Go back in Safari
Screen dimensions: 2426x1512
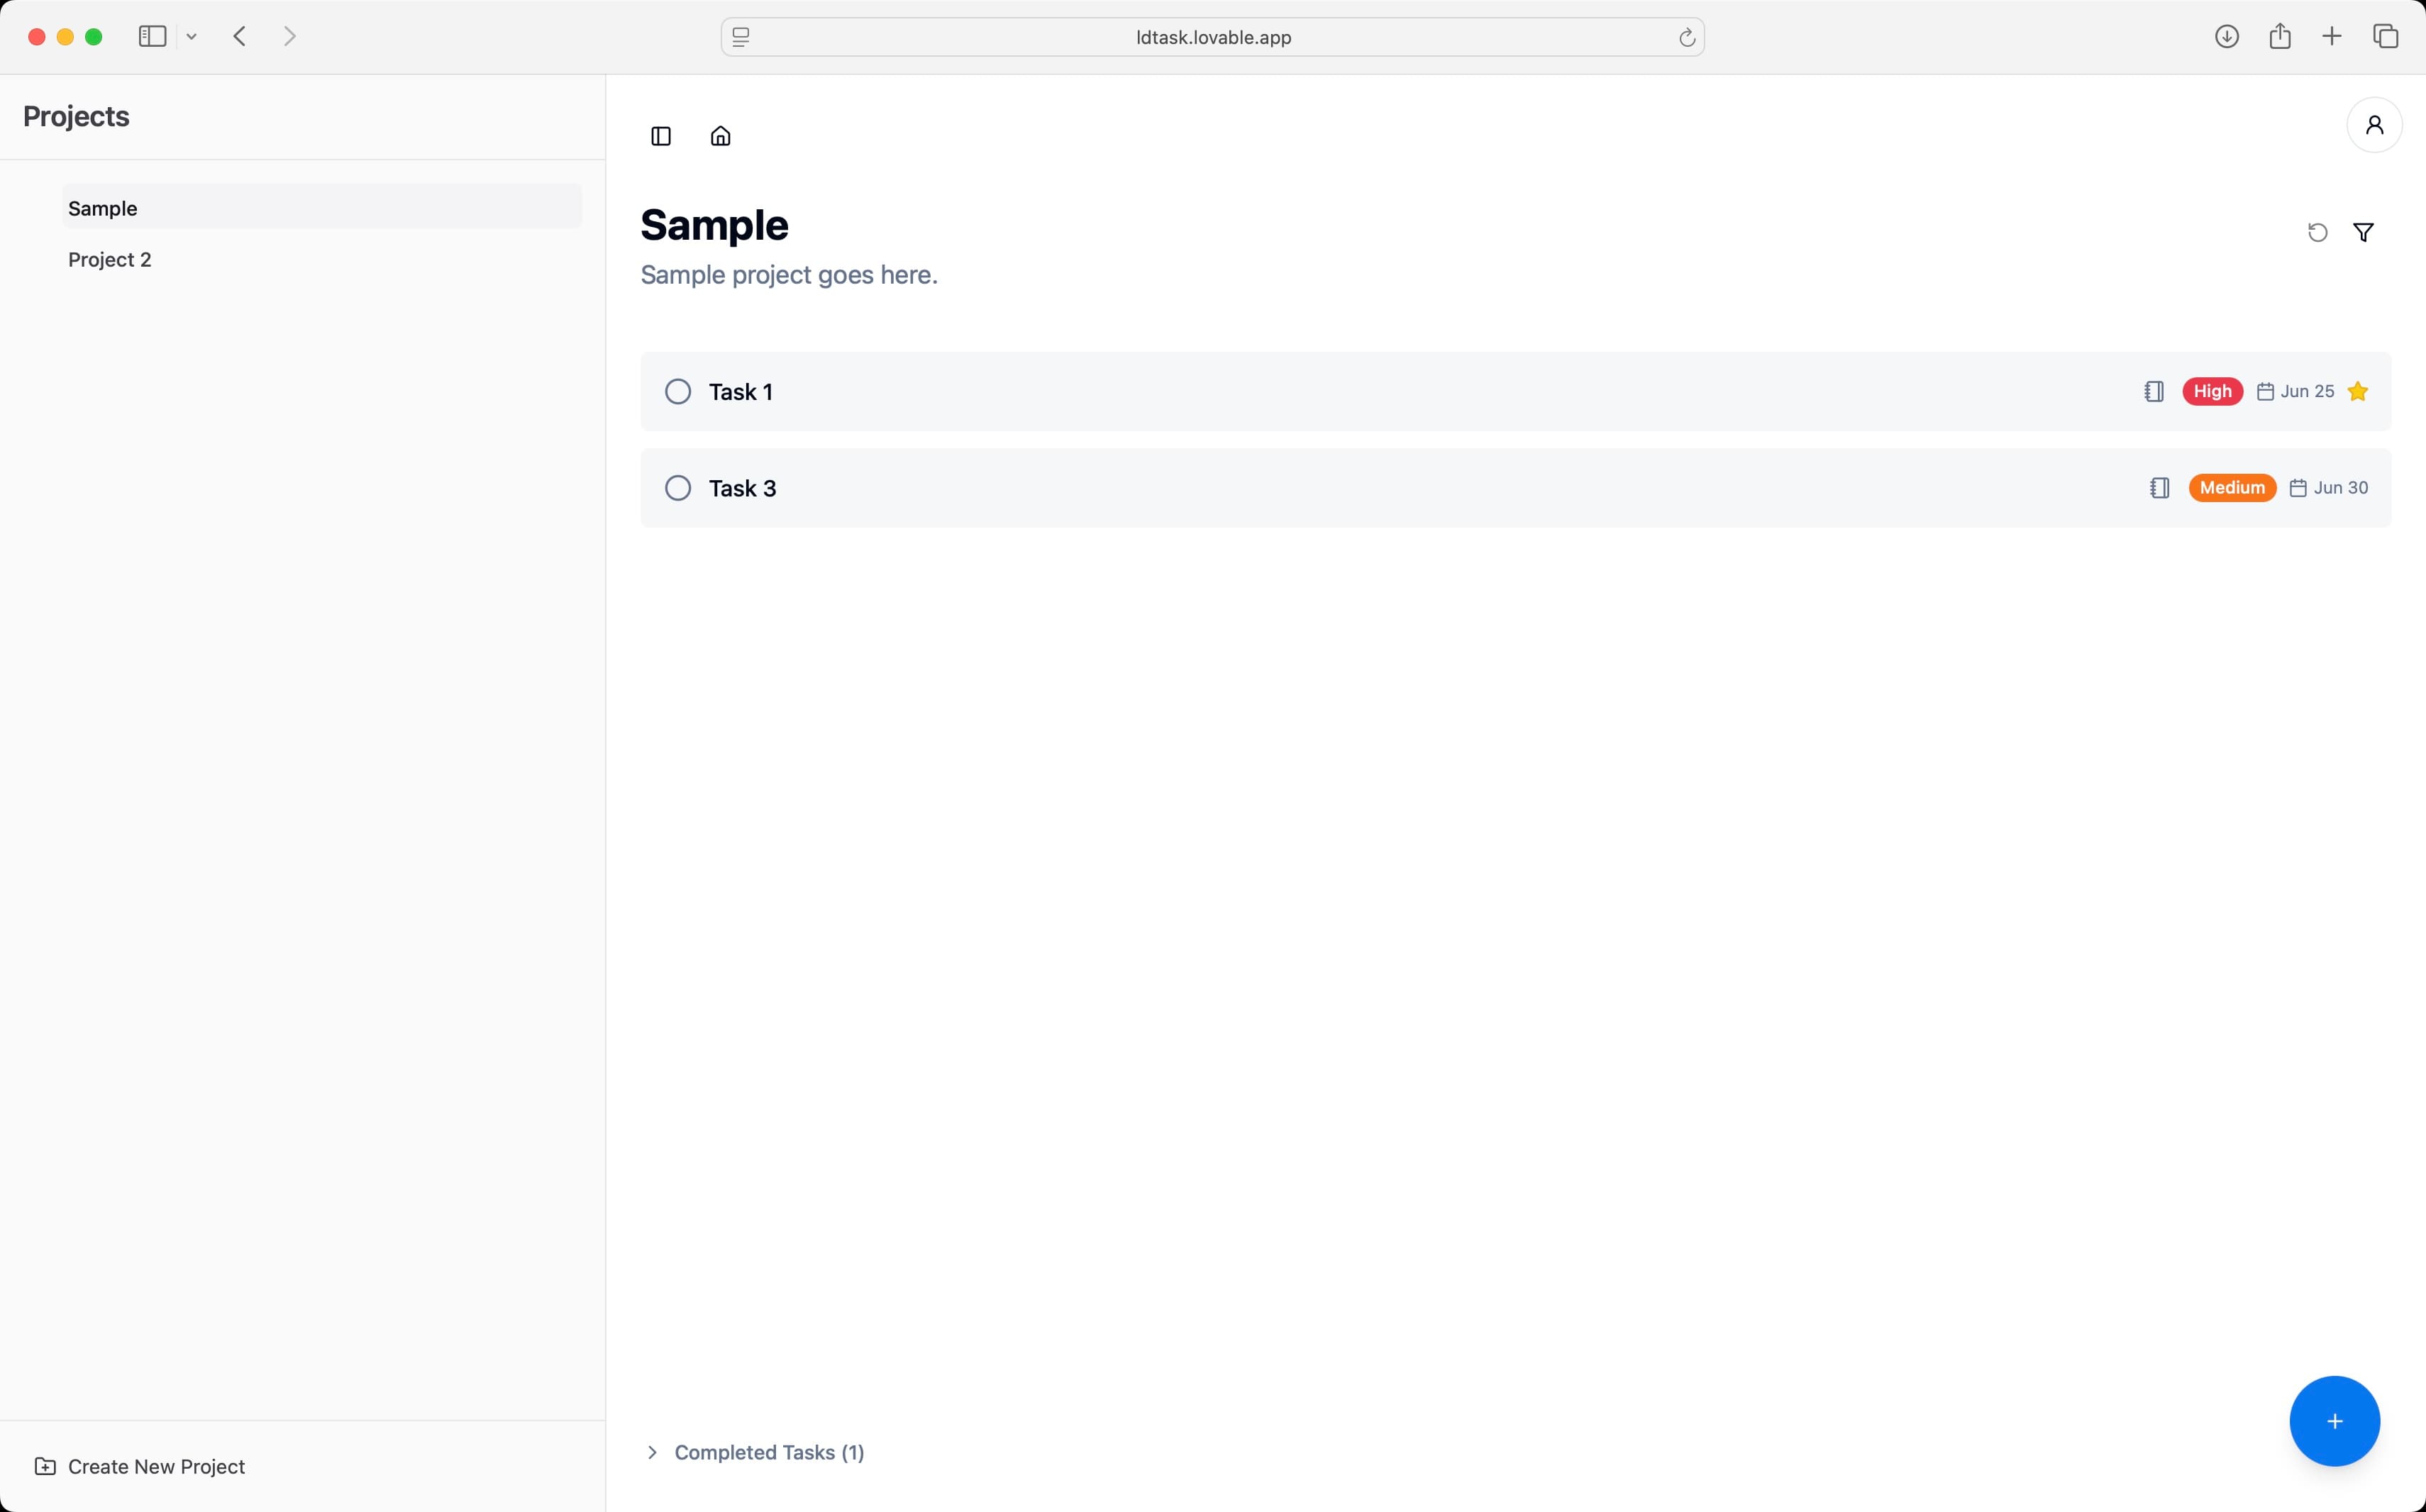(x=239, y=37)
